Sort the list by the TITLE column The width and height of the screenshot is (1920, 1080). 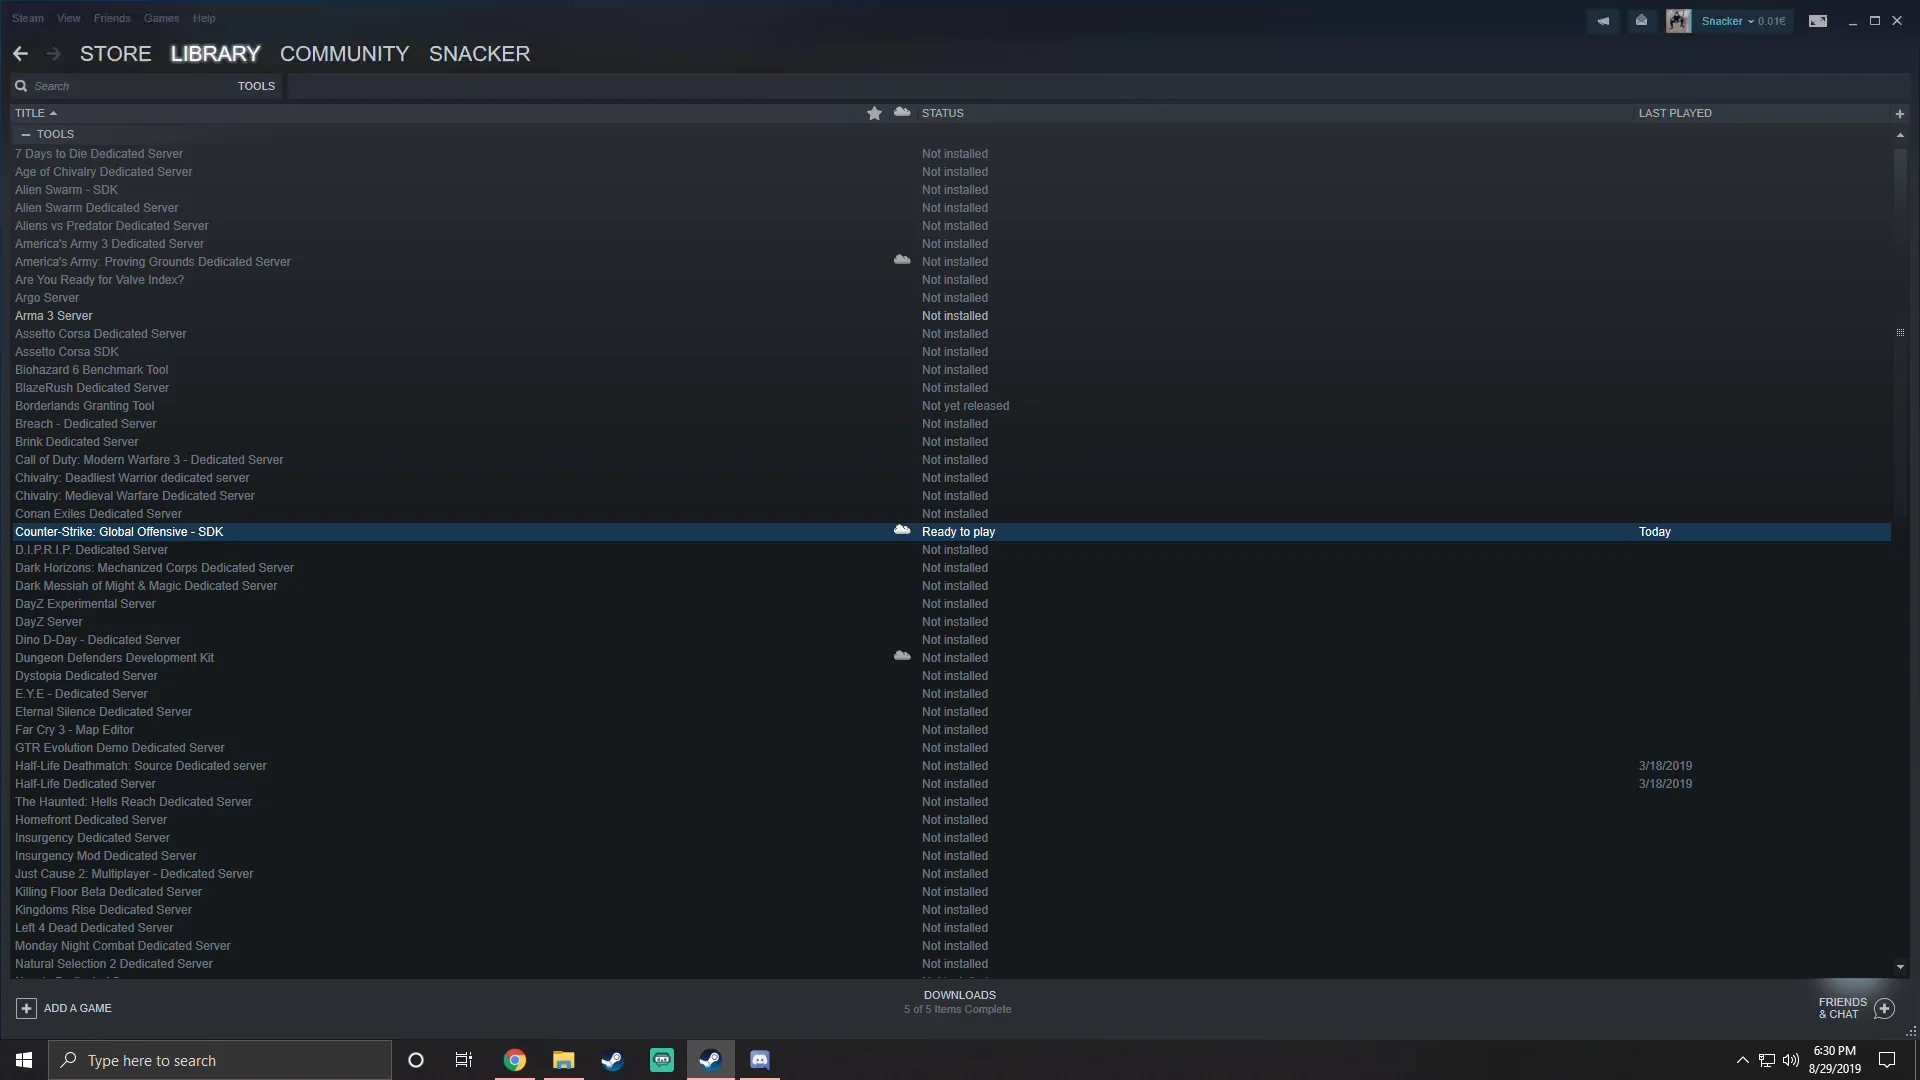pos(36,113)
